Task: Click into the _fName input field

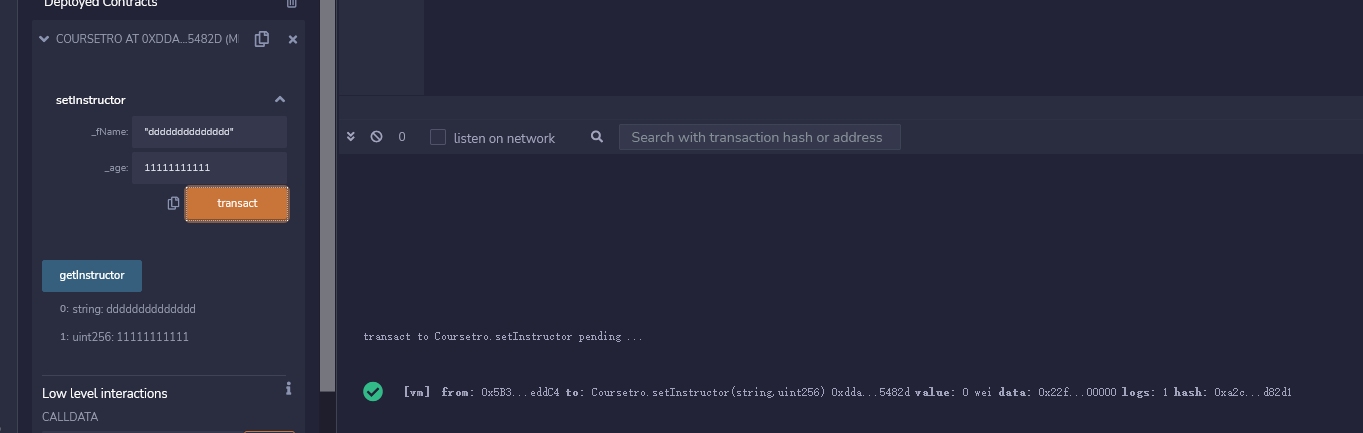Action: pos(209,132)
